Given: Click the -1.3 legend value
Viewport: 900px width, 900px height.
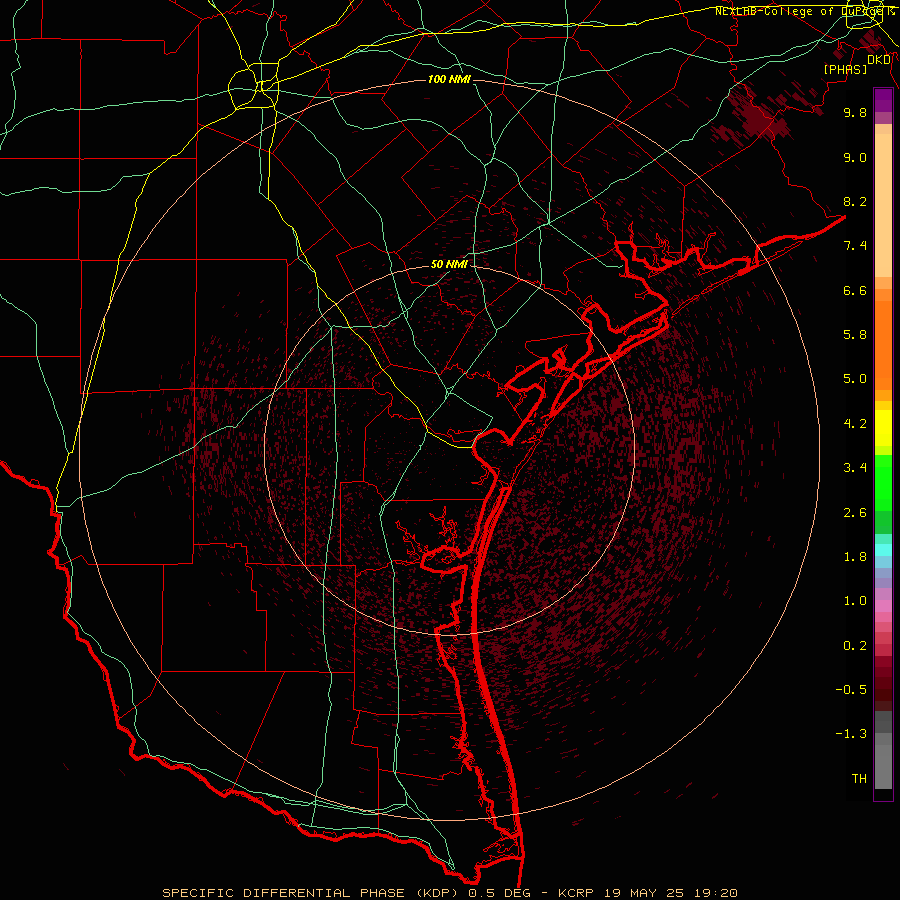Looking at the screenshot, I should [851, 734].
